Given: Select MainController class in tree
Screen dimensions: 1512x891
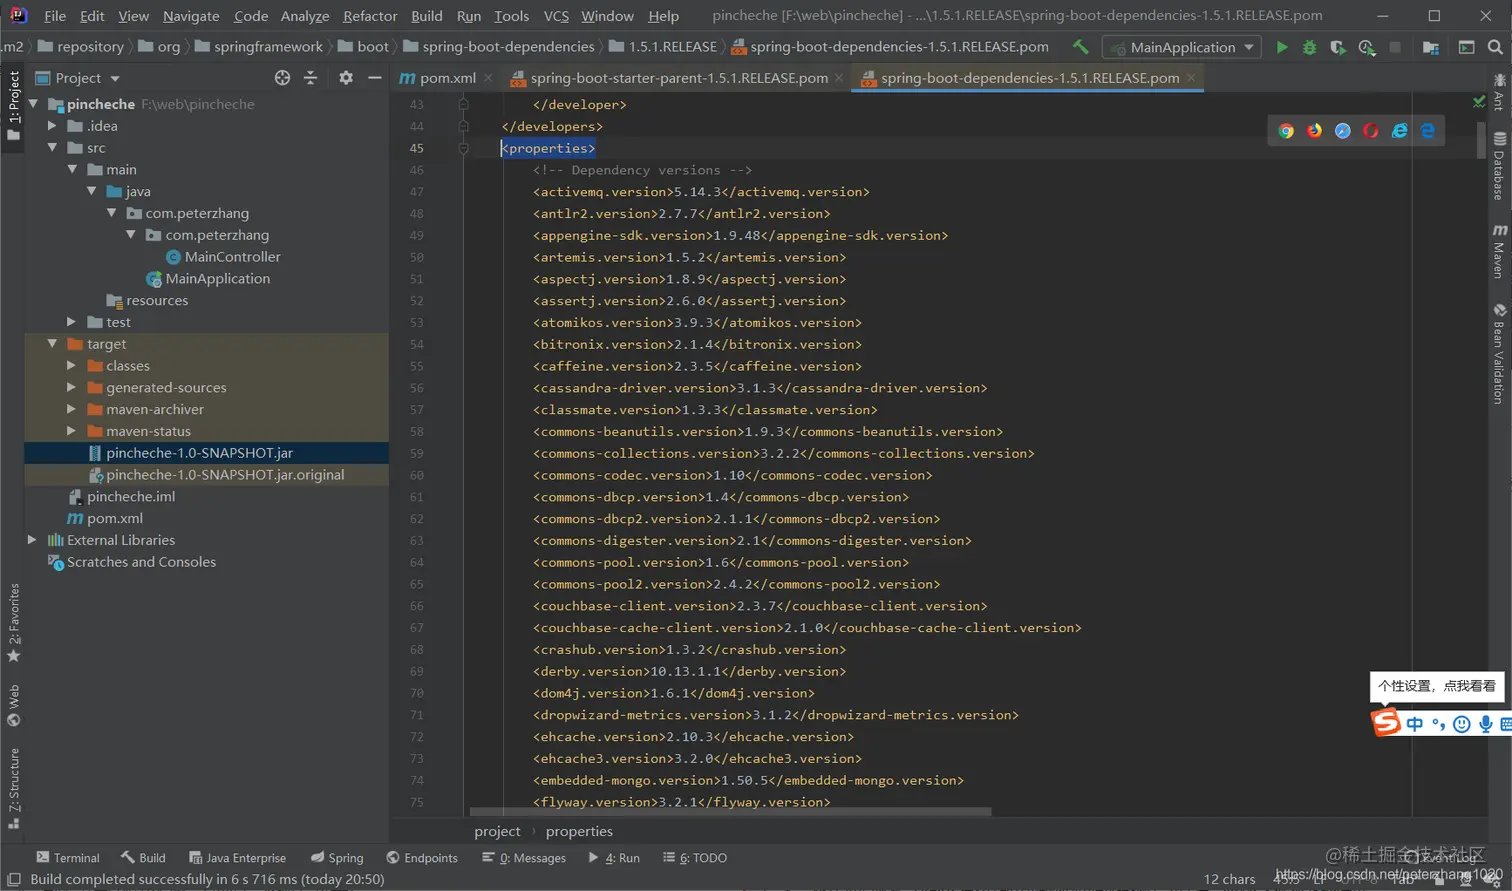Looking at the screenshot, I should click(x=232, y=257).
